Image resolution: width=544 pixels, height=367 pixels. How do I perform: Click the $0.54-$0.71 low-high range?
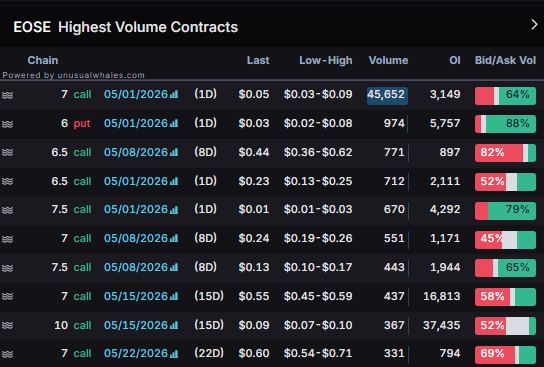[318, 353]
